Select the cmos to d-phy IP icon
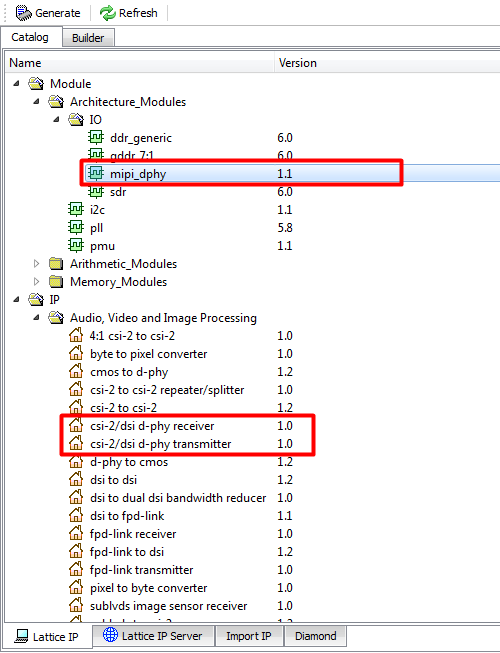 coord(76,371)
